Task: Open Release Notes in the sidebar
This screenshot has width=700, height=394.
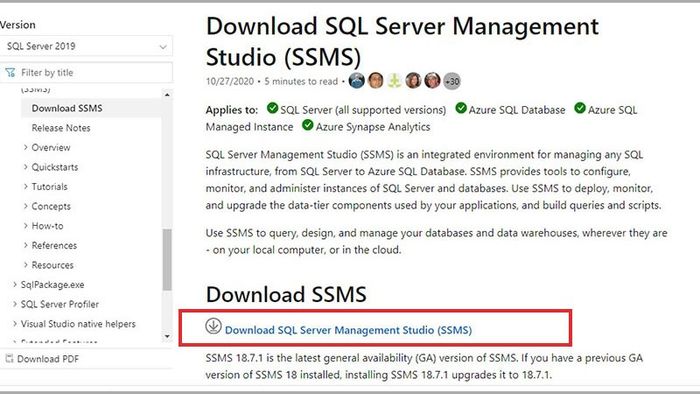Action: click(x=61, y=128)
